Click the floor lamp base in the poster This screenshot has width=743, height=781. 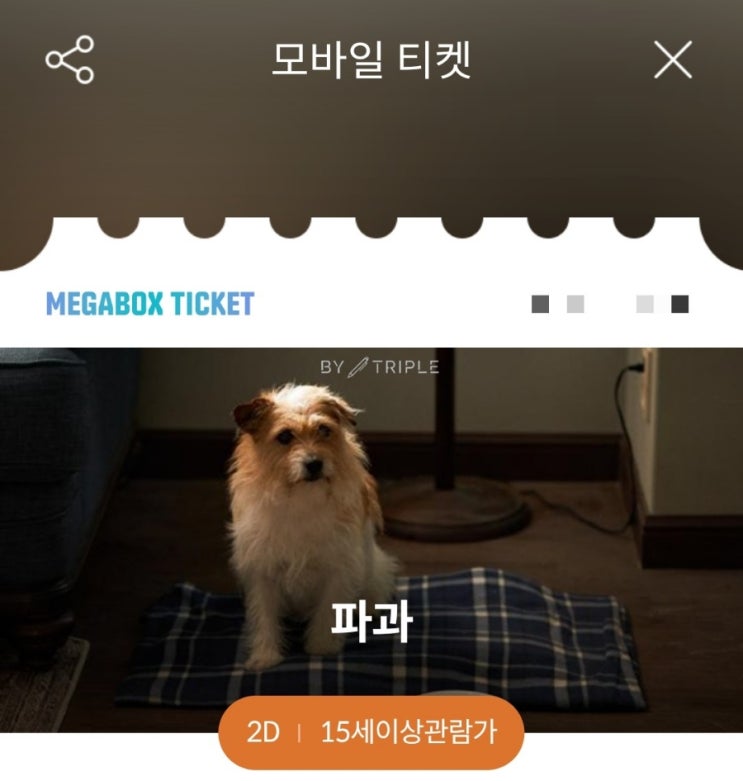point(456,513)
